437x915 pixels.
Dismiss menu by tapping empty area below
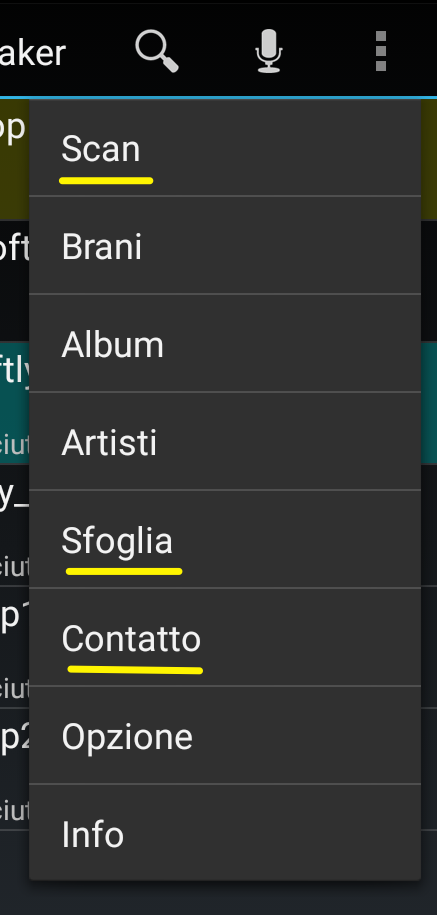tap(218, 899)
